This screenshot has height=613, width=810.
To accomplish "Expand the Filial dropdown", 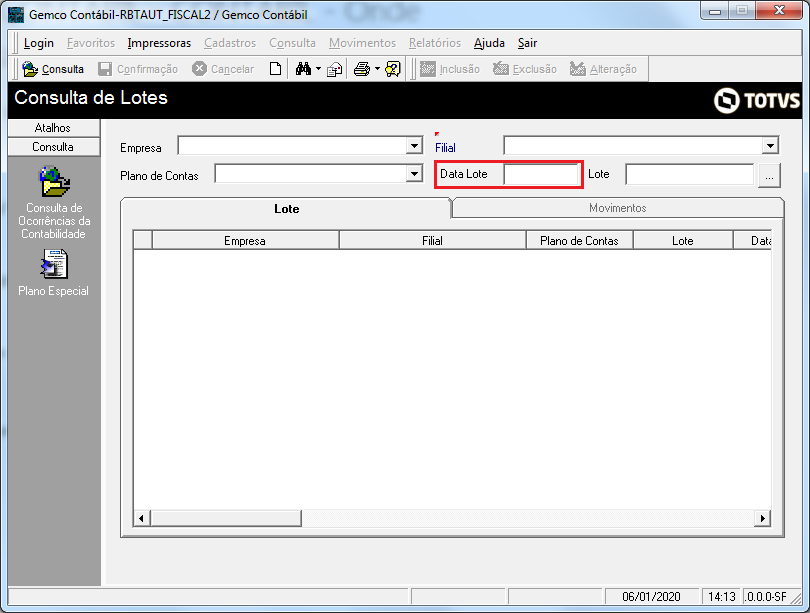I will 770,146.
